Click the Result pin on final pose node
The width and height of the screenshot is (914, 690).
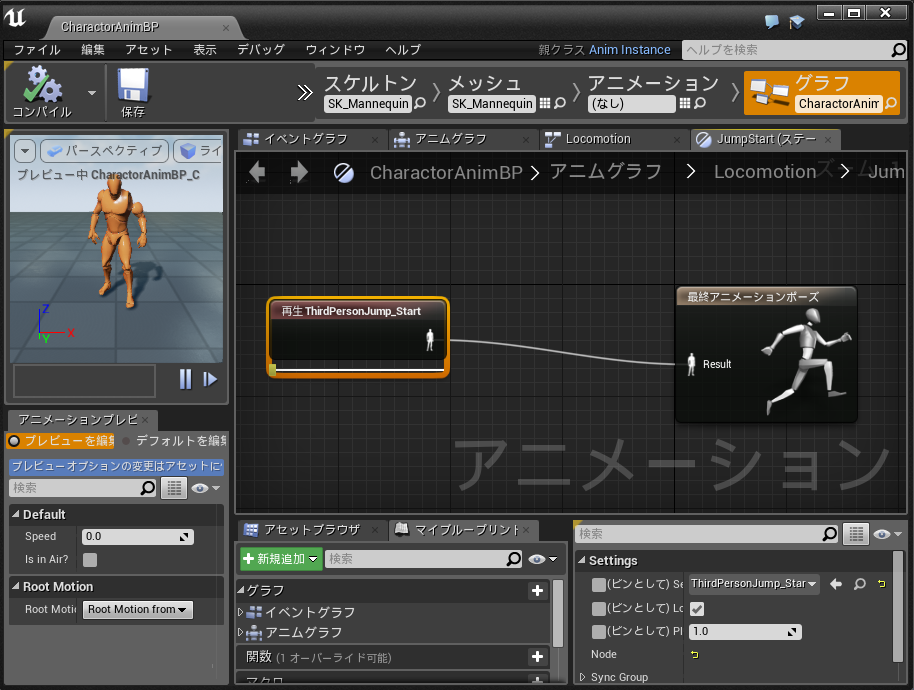(691, 364)
